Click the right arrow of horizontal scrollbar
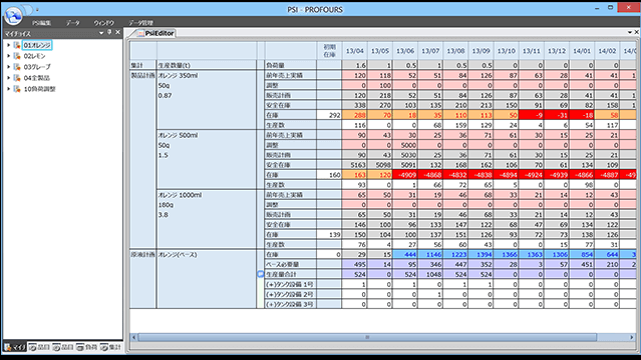 coord(632,337)
